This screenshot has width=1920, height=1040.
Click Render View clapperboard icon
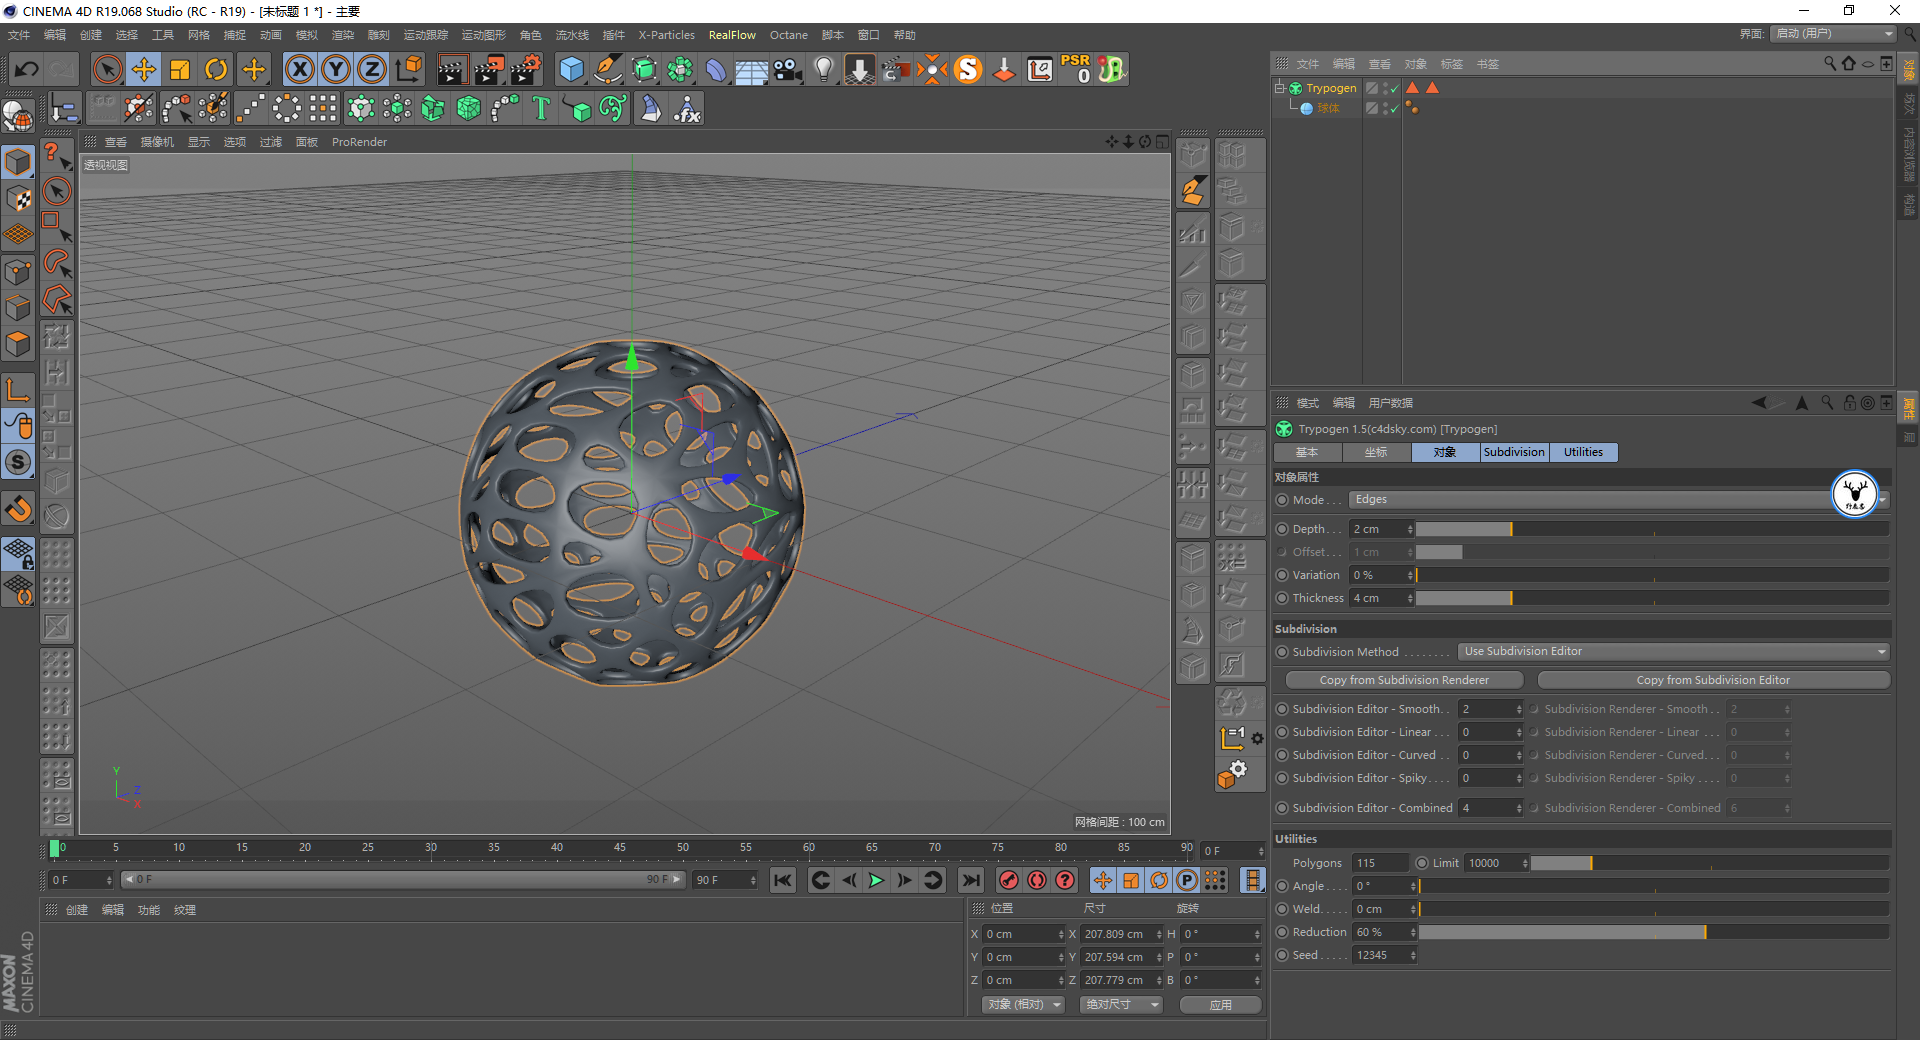[452, 69]
